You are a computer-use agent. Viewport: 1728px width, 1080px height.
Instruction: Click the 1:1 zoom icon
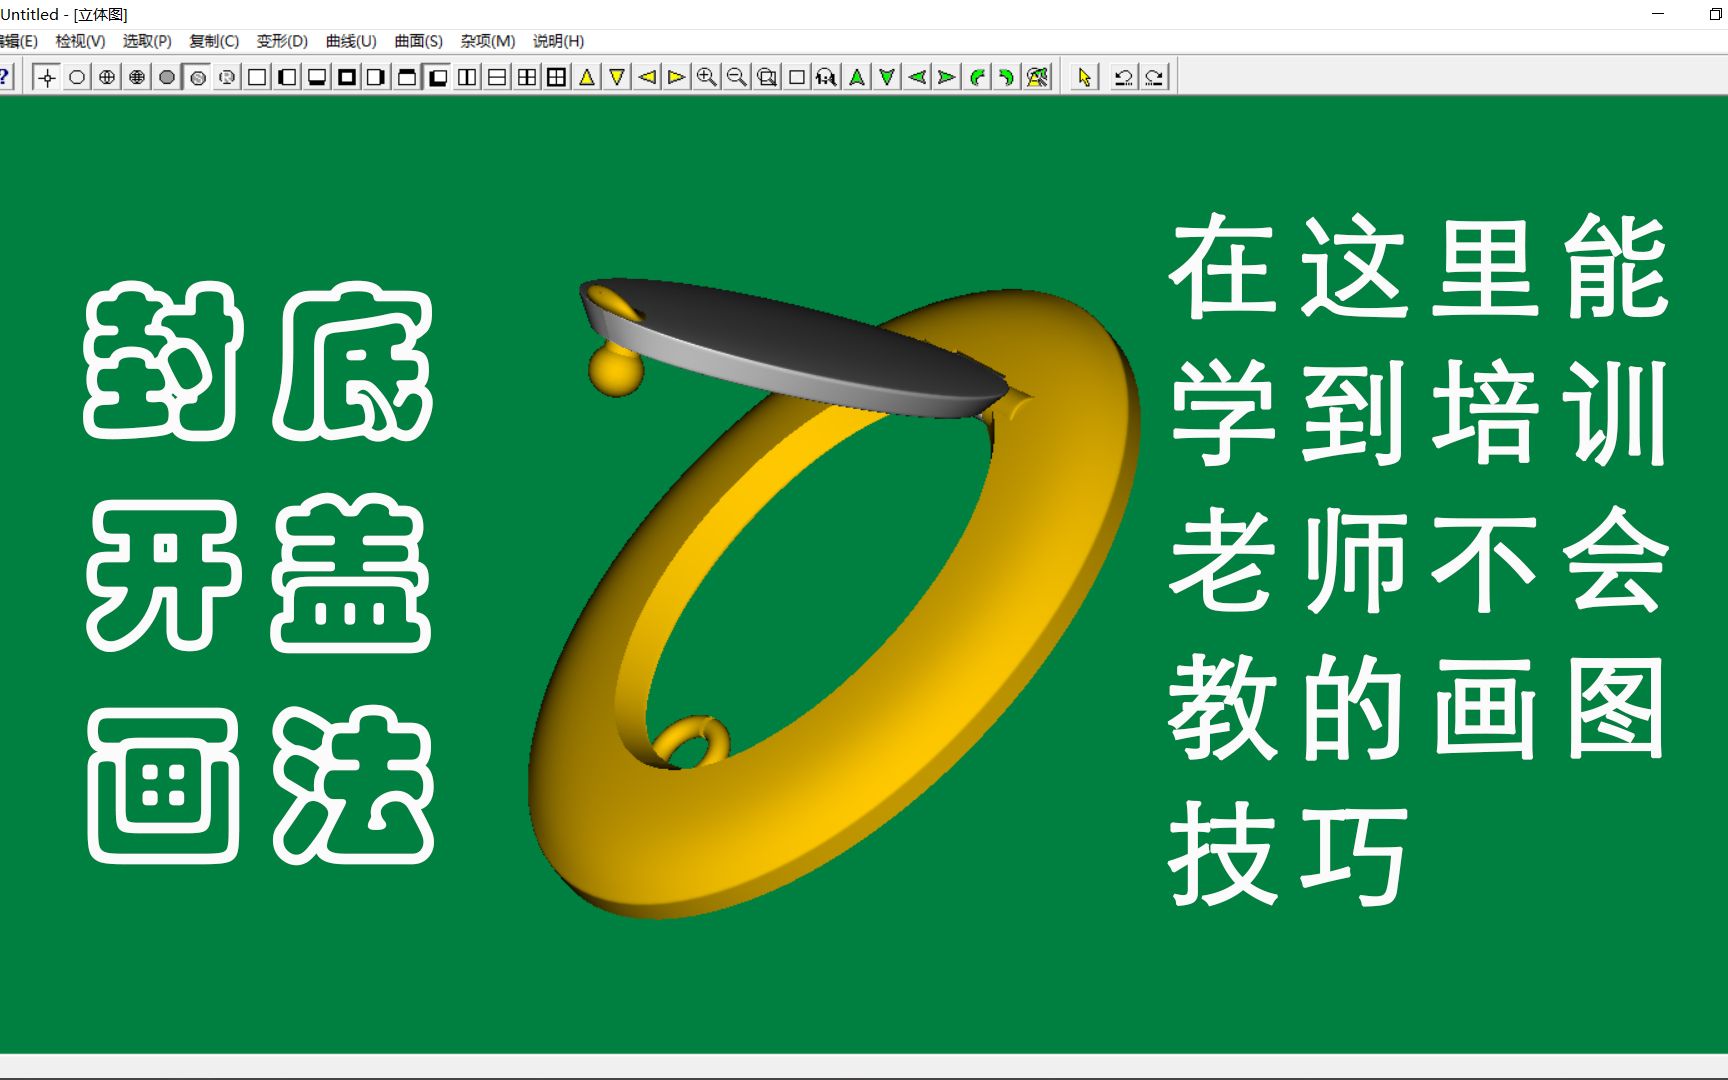[826, 76]
